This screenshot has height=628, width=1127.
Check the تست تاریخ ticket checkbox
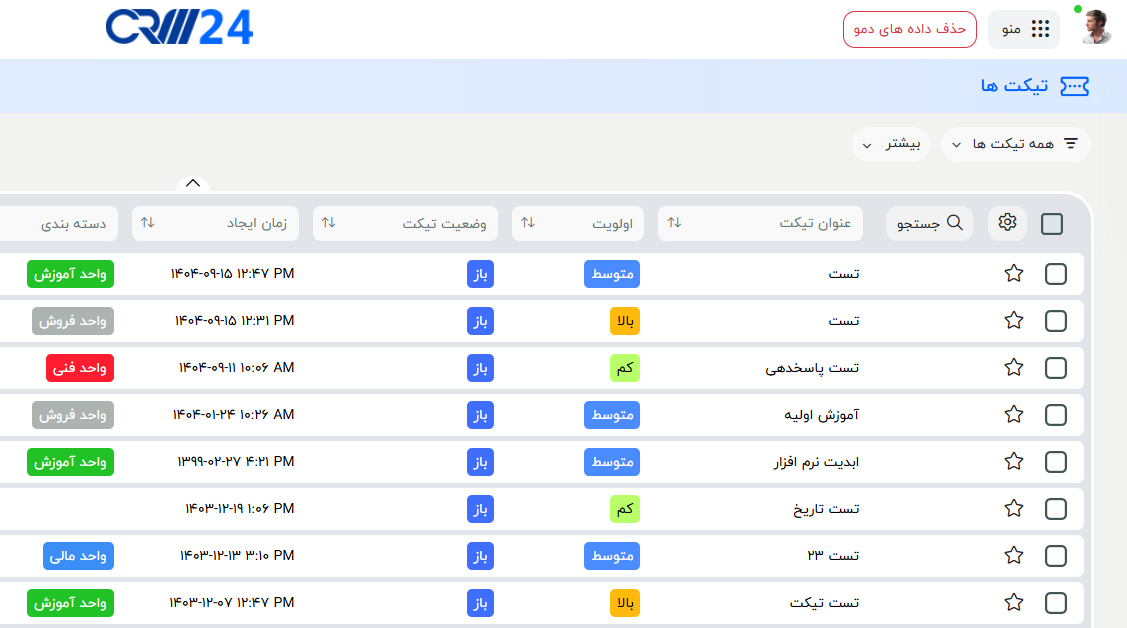pos(1055,508)
